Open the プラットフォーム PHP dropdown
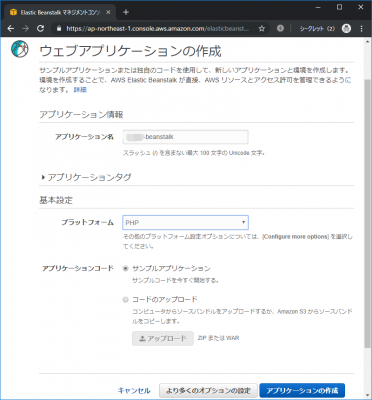The height and width of the screenshot is (400, 372). click(185, 223)
